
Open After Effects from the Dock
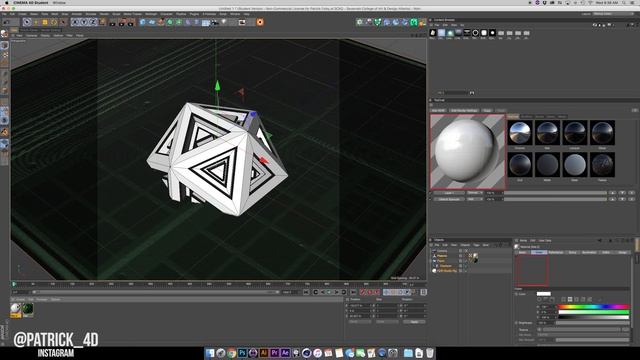[x=285, y=353]
